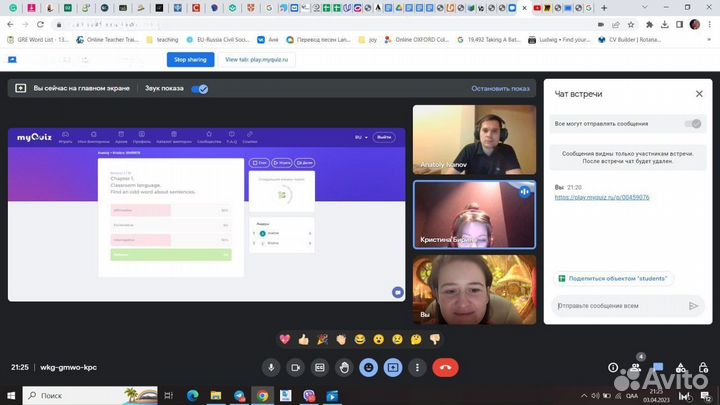The image size is (720, 405).
Task: Raise hand in the meeting
Action: point(344,367)
